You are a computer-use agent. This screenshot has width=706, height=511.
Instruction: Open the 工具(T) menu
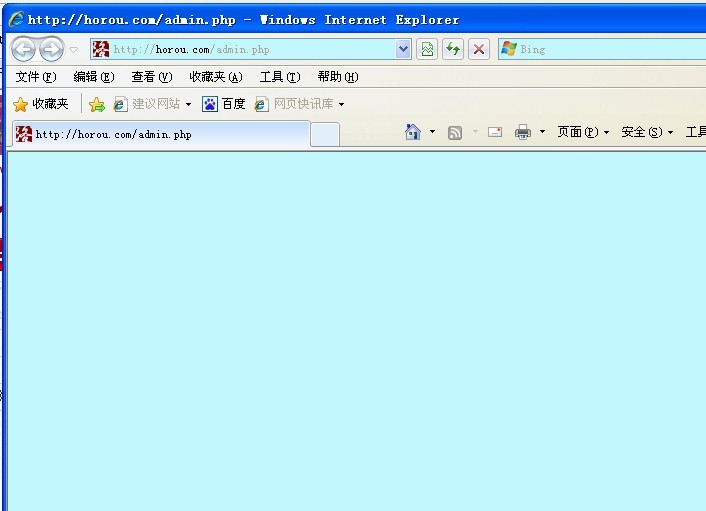(x=280, y=77)
